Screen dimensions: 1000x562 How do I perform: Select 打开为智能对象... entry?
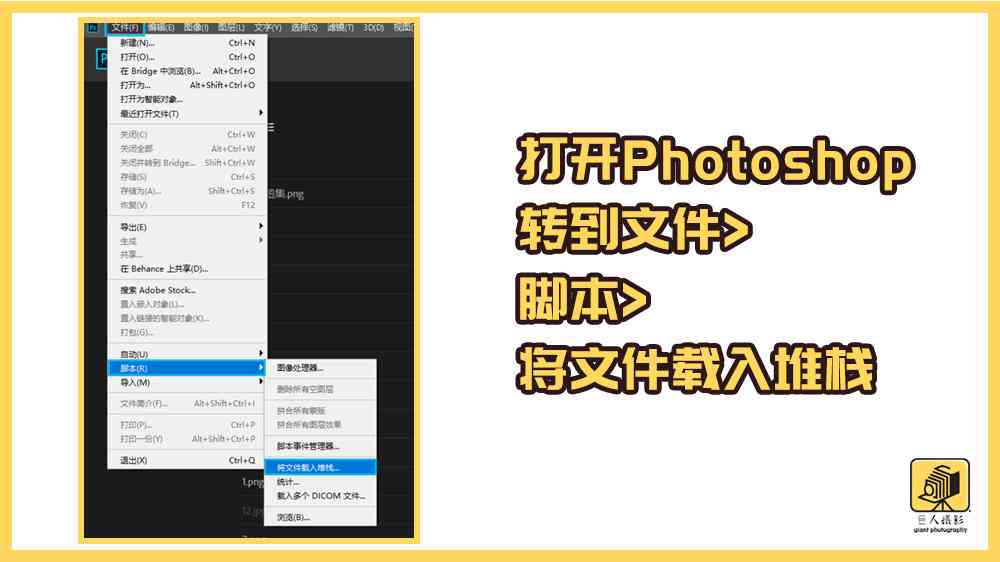188,99
